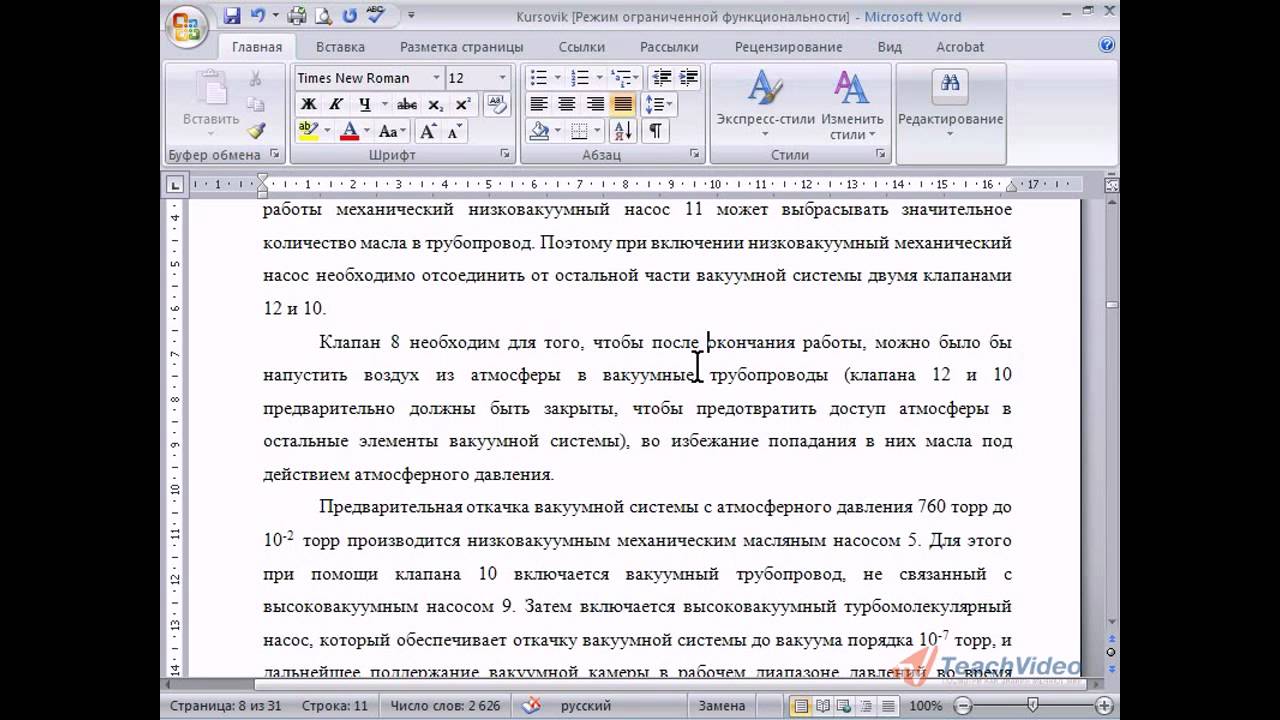The width and height of the screenshot is (1280, 720).
Task: Apply superscript formatting
Action: coord(463,104)
